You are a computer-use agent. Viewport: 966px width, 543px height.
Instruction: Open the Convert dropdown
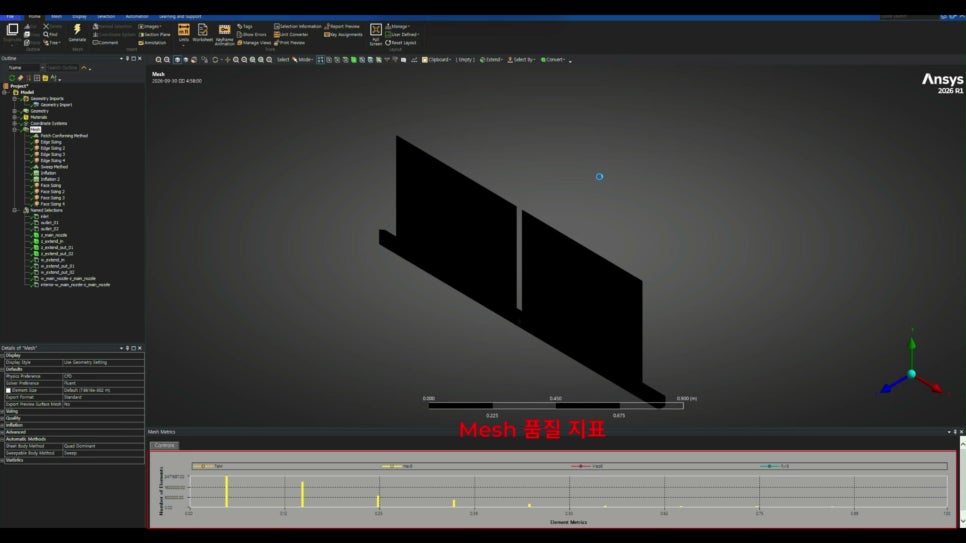pyautogui.click(x=553, y=60)
